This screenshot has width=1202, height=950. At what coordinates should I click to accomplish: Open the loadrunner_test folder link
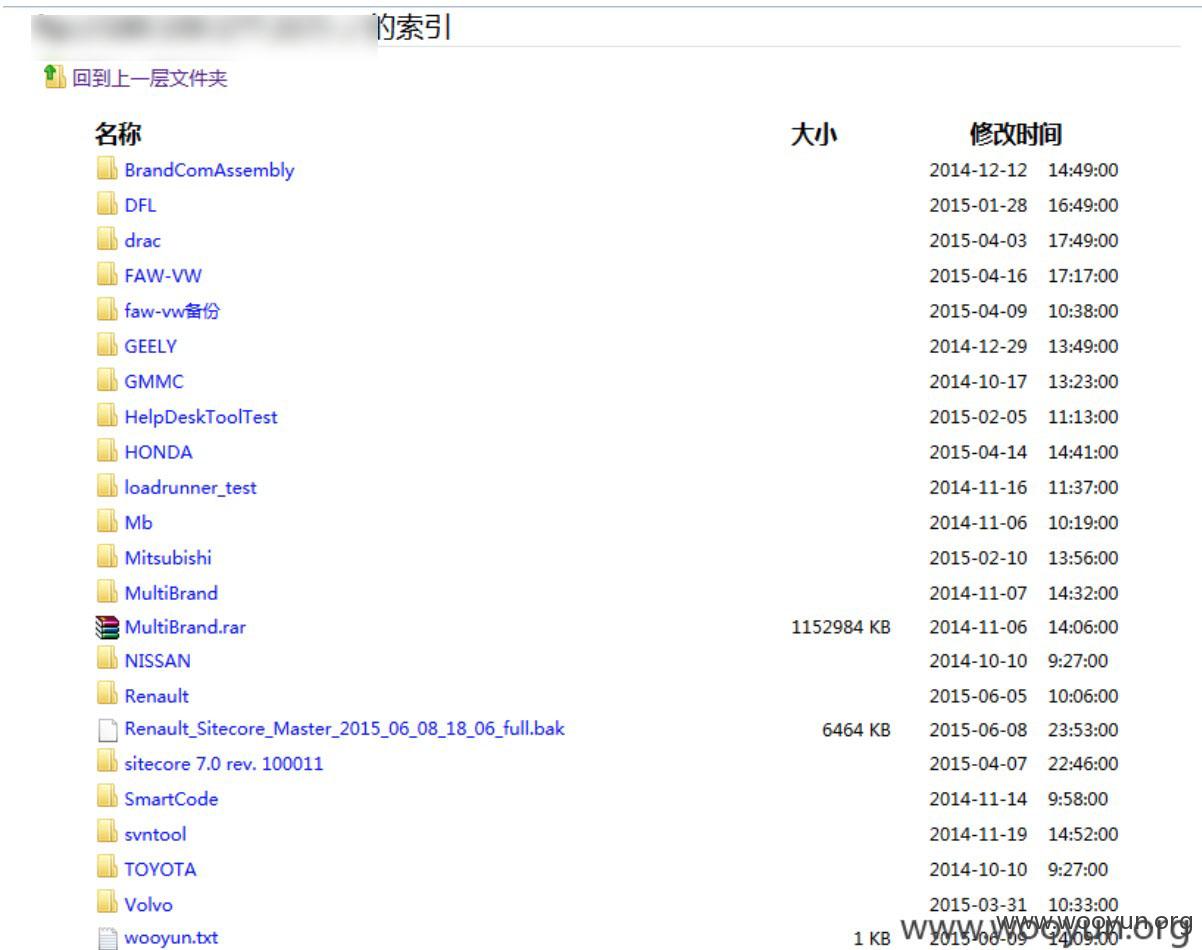click(x=190, y=488)
